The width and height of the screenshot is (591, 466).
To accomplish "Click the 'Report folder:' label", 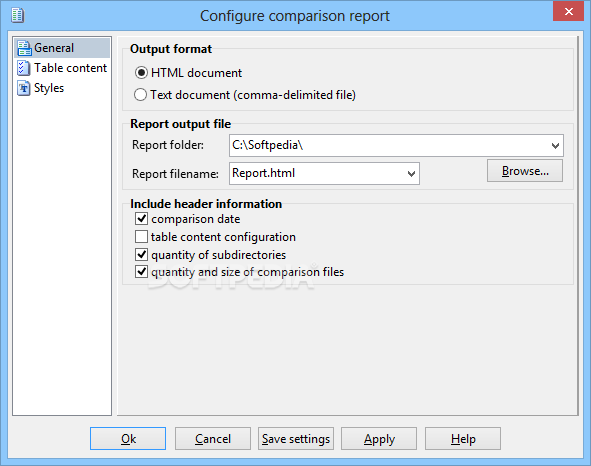I will [168, 145].
